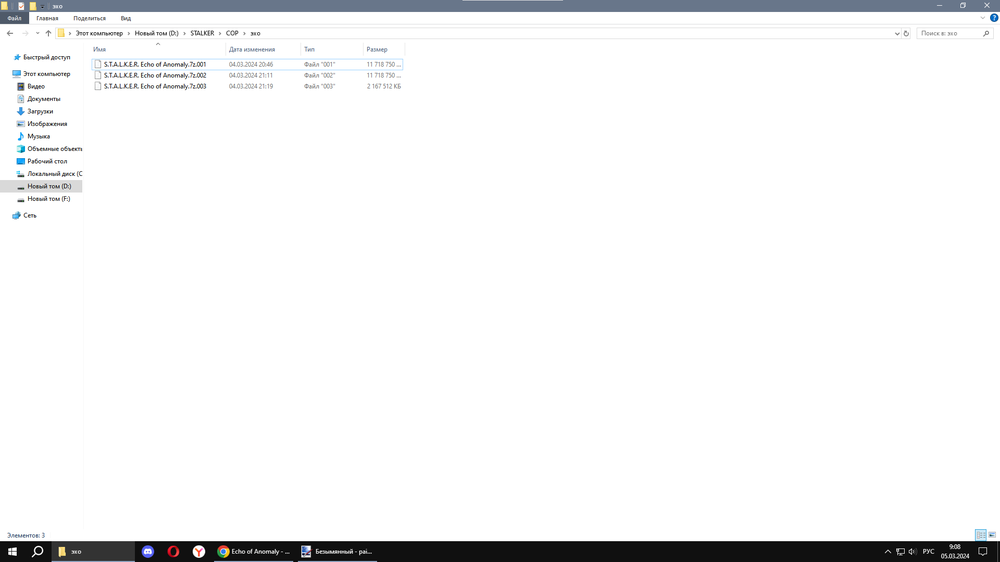Switch to large icons view in status bar
Viewport: 1000px width, 562px height.
click(x=992, y=535)
